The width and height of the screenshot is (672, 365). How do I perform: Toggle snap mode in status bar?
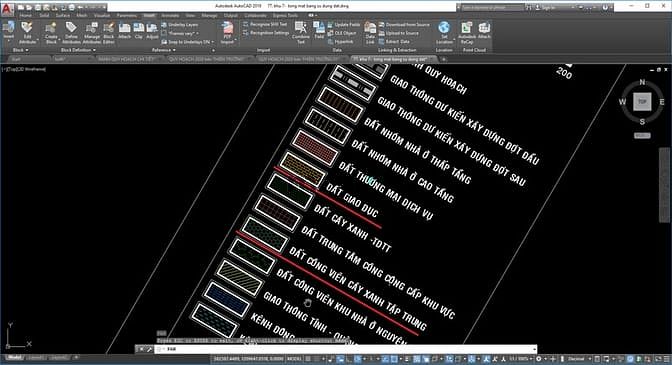pos(317,359)
